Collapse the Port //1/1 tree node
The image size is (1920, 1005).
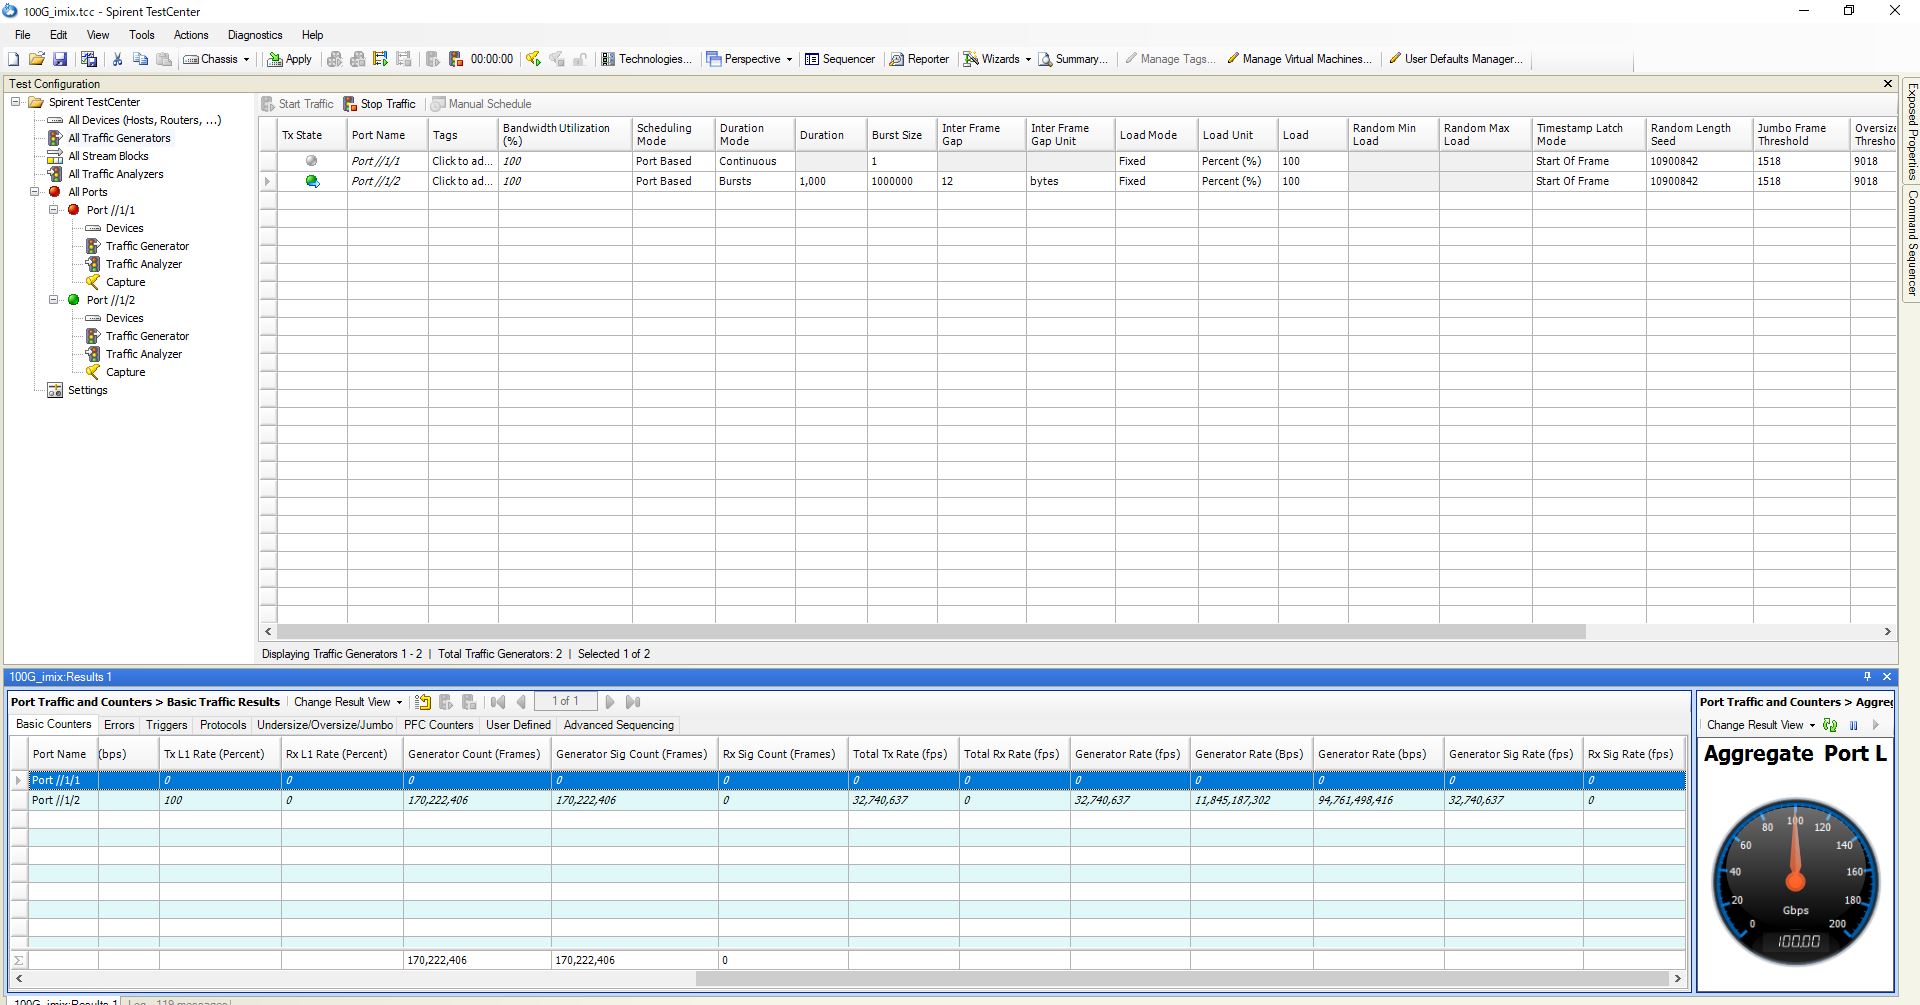55,210
